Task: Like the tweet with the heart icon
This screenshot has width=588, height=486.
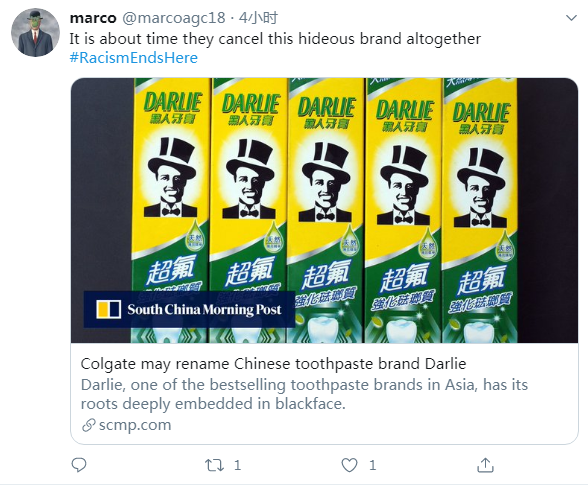Action: (349, 465)
